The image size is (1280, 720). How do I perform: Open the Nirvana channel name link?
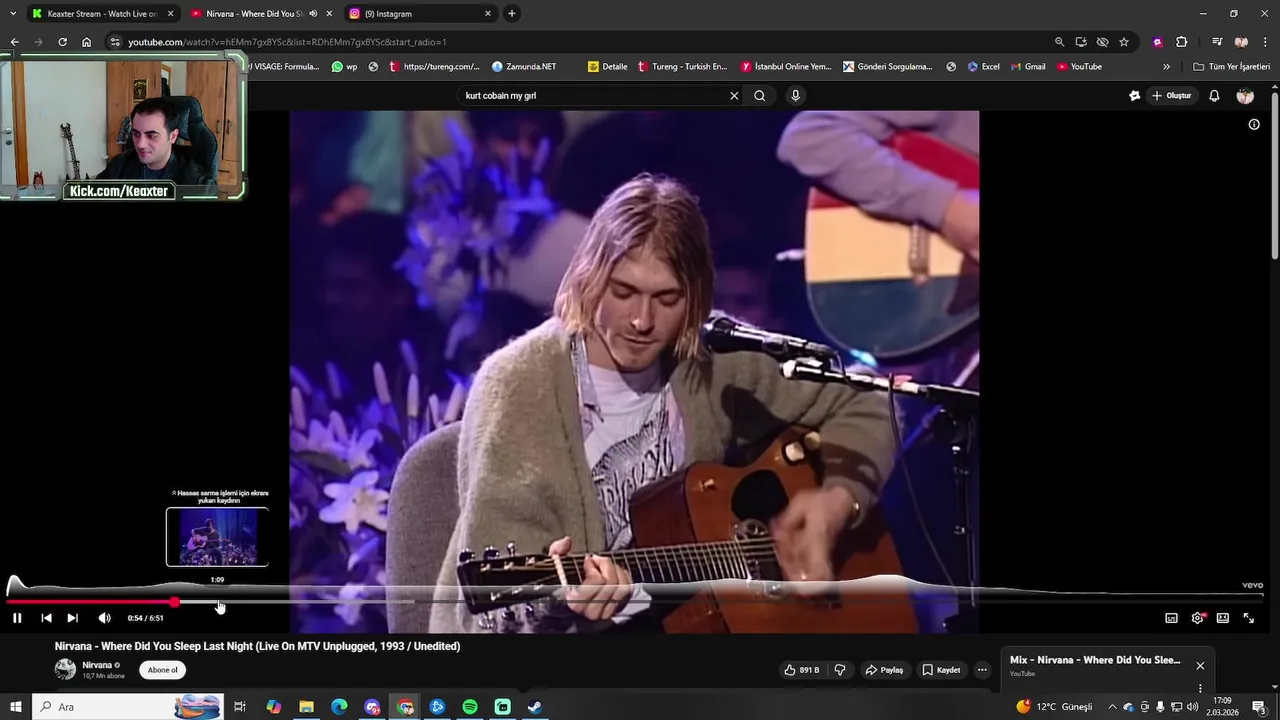97,665
